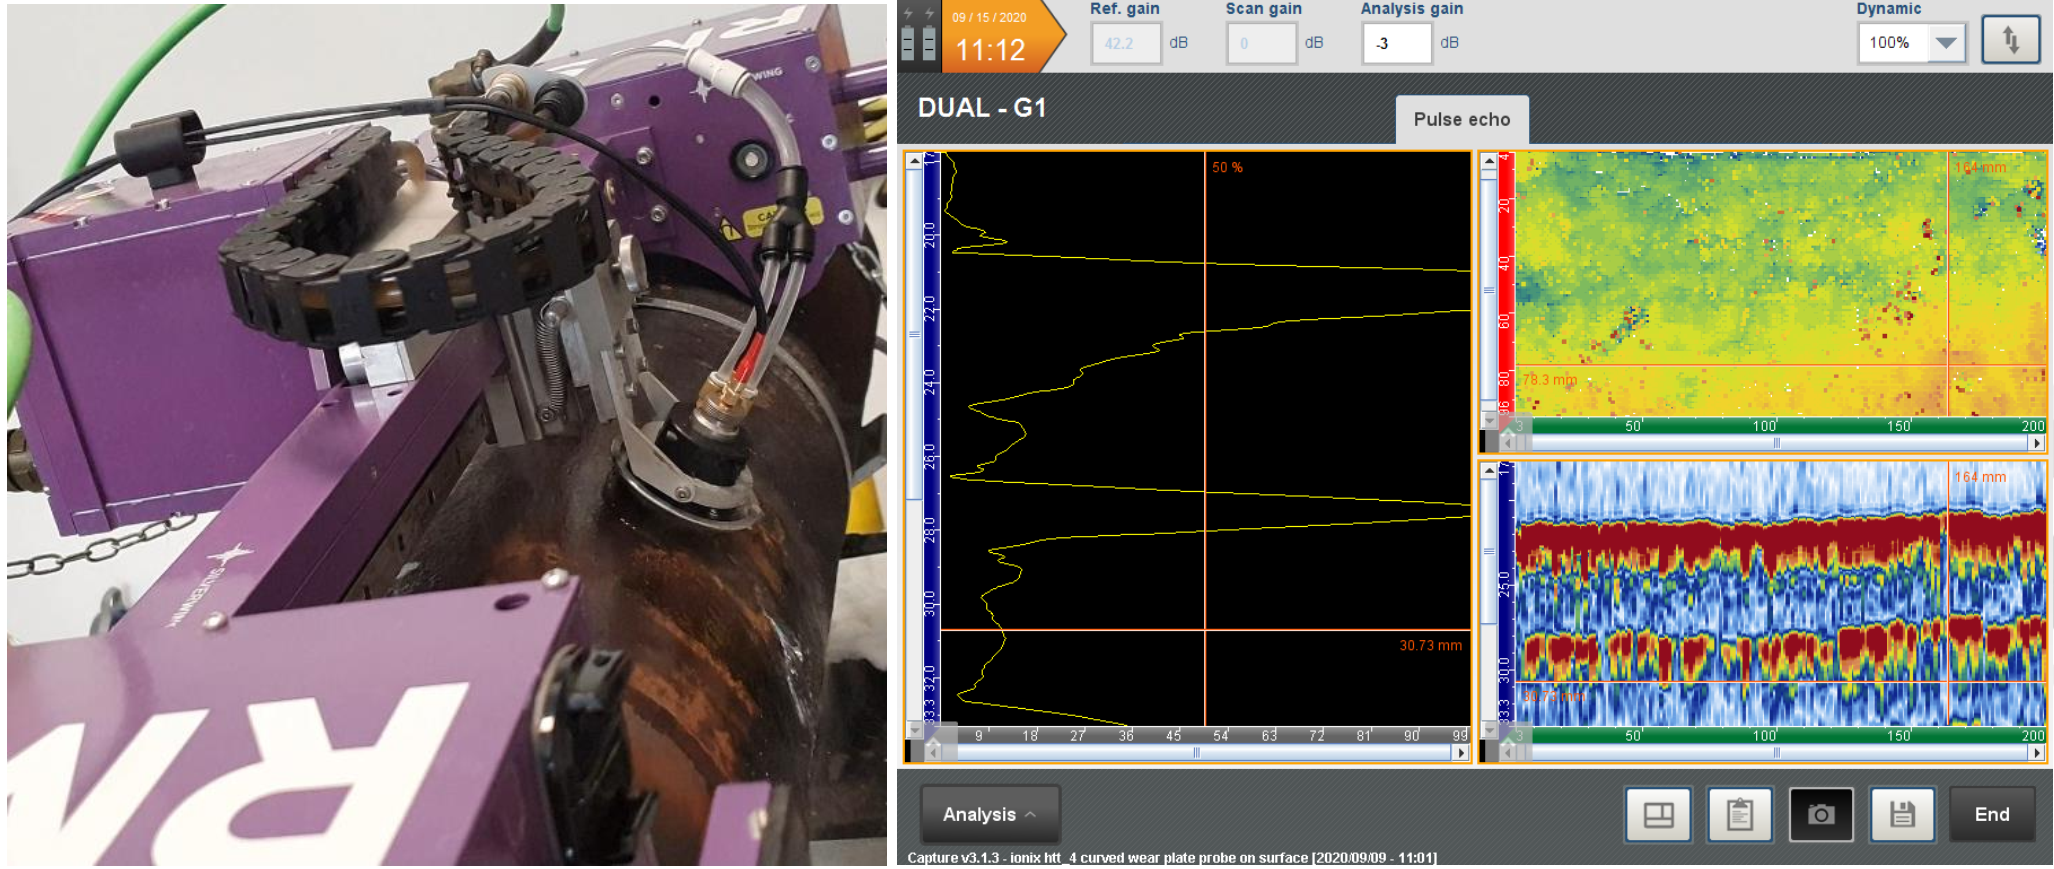Click the C-scan vertical scrollbar down arrow
This screenshot has height=869, width=2054.
click(1489, 421)
